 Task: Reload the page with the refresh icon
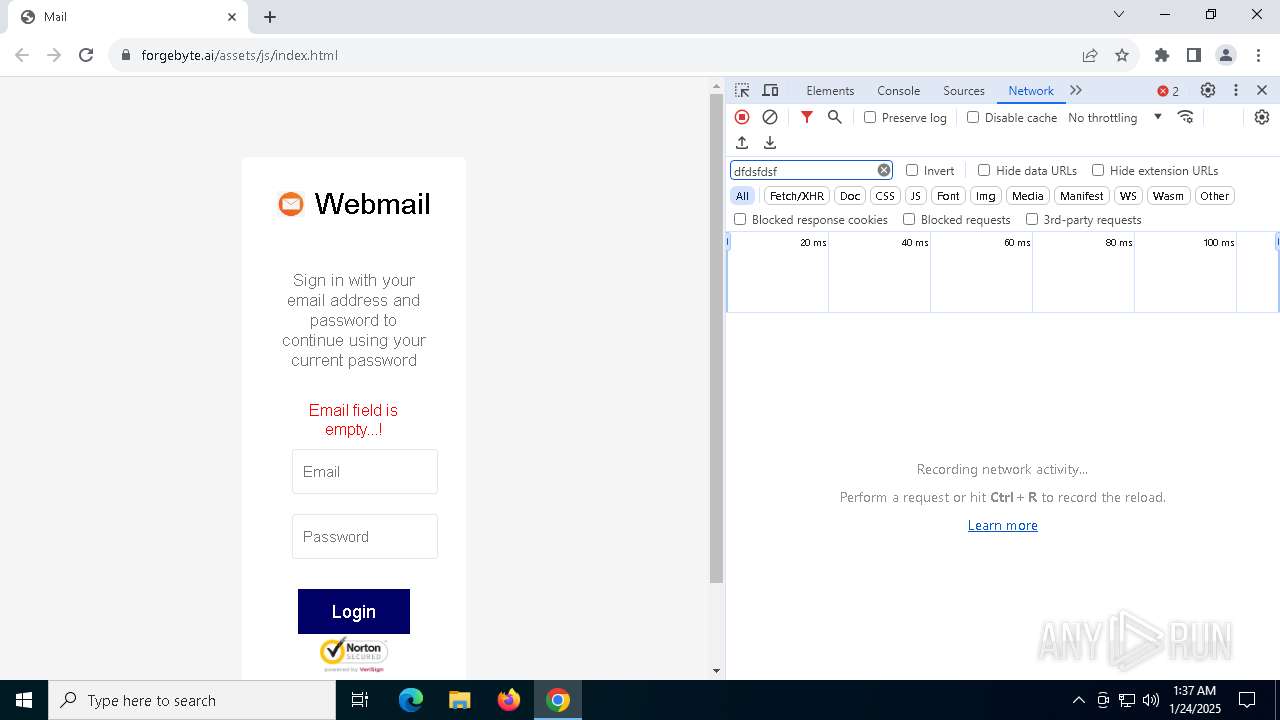(86, 55)
